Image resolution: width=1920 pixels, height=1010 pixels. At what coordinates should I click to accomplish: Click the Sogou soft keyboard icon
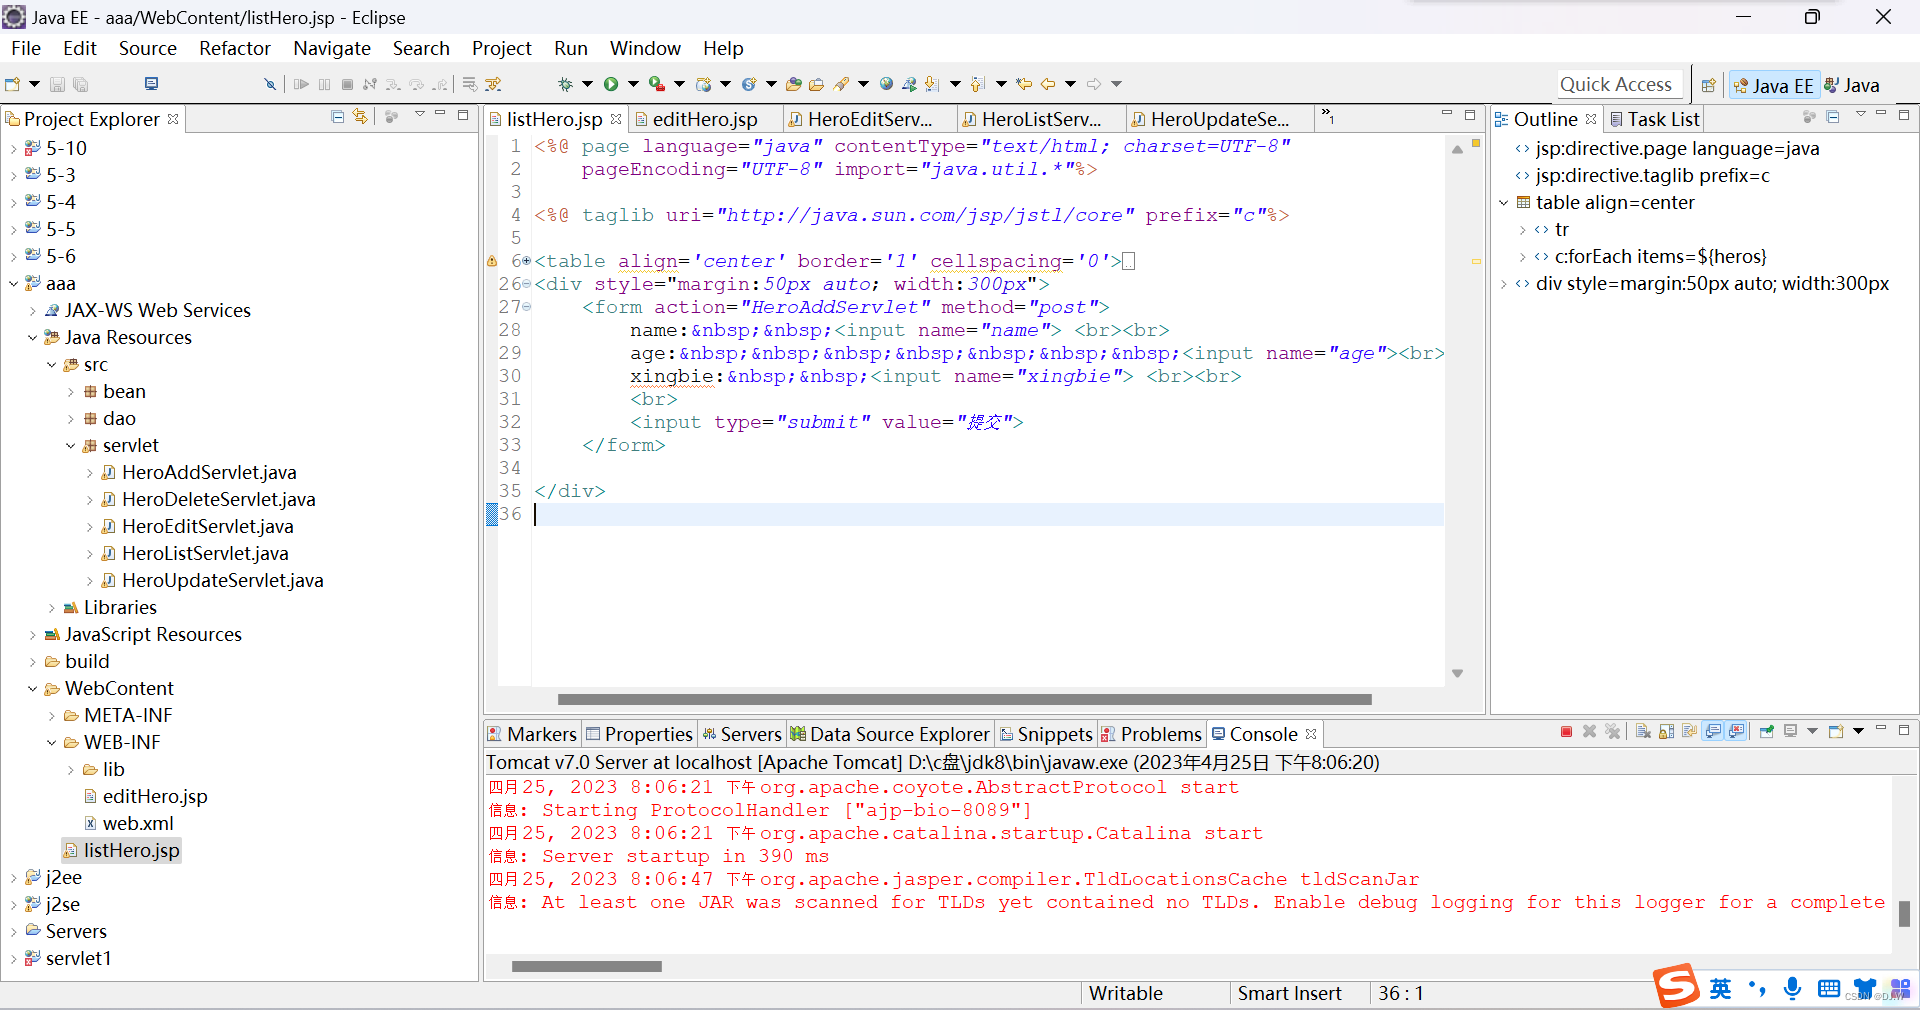tap(1829, 989)
